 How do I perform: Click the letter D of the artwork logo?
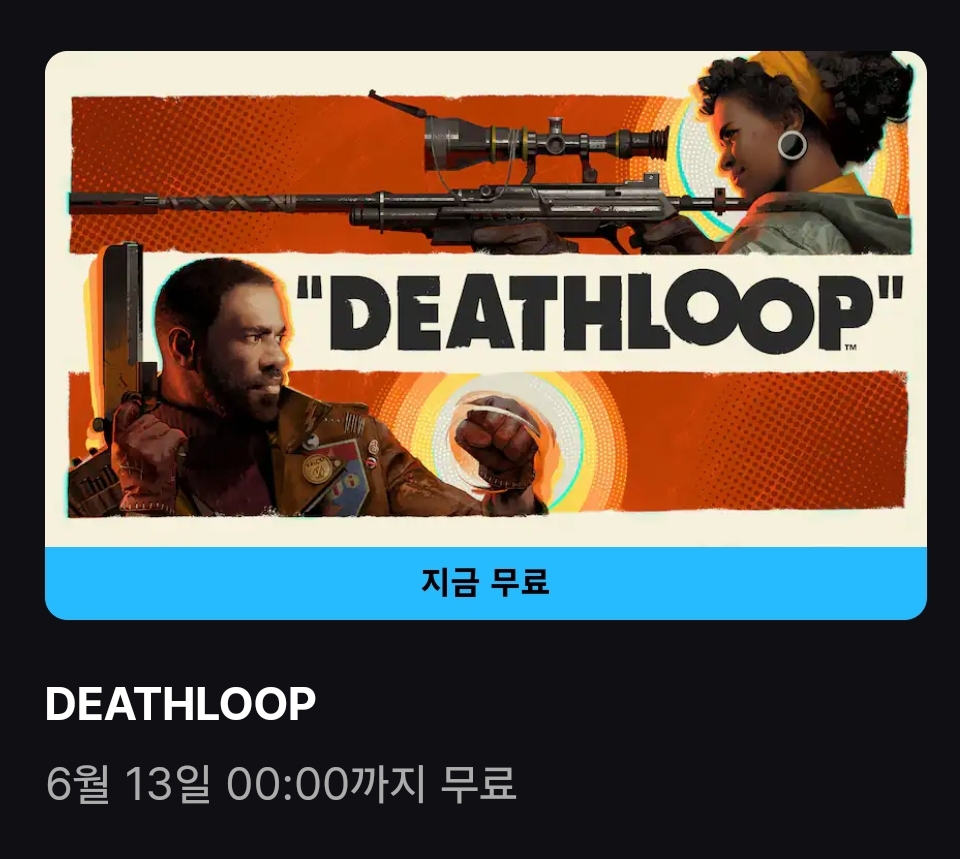(x=361, y=313)
